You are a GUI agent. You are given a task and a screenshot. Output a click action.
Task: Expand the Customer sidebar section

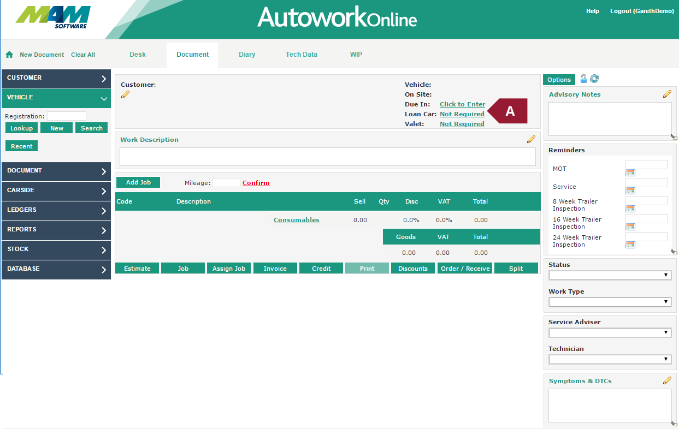pyautogui.click(x=56, y=78)
